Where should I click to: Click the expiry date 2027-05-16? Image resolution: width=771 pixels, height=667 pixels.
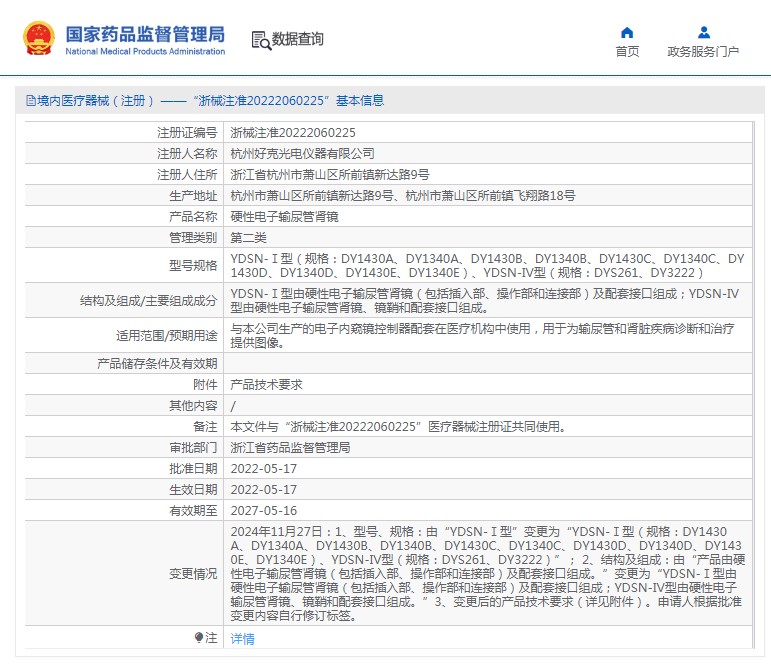pos(263,510)
